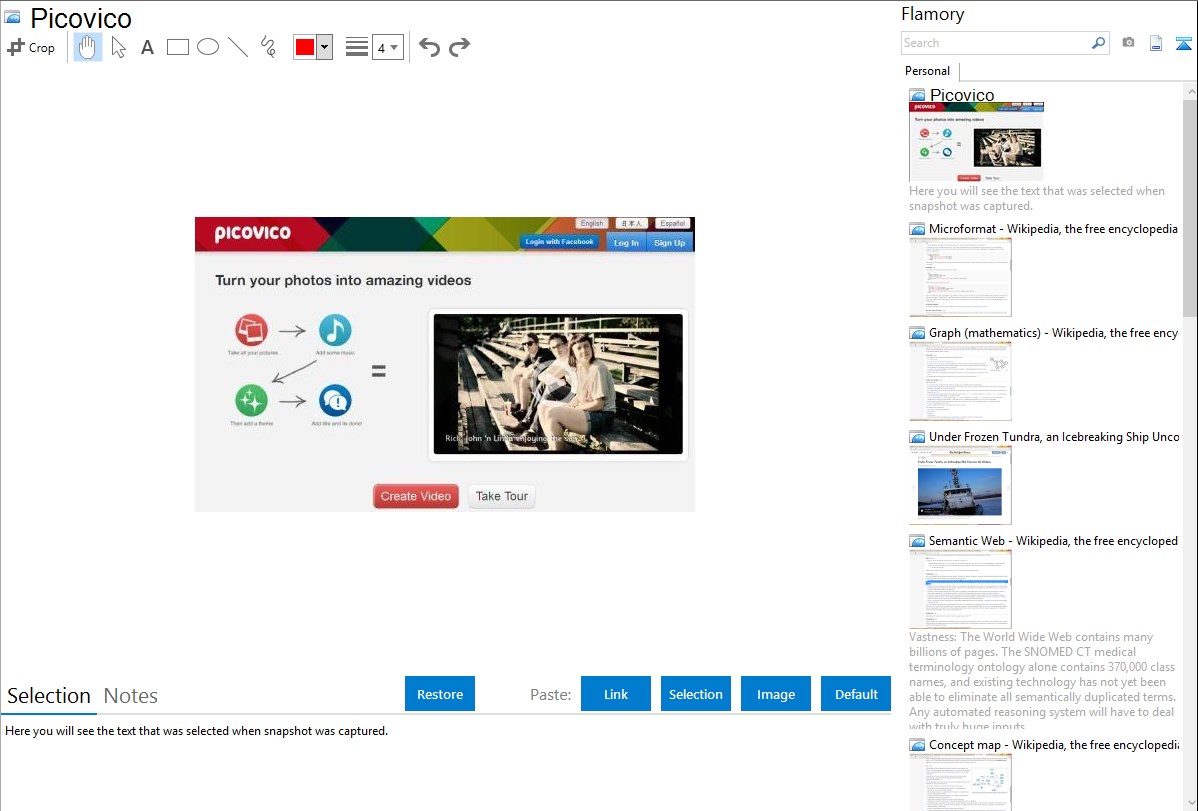Click the Picovico title in the snapshot list

click(962, 95)
